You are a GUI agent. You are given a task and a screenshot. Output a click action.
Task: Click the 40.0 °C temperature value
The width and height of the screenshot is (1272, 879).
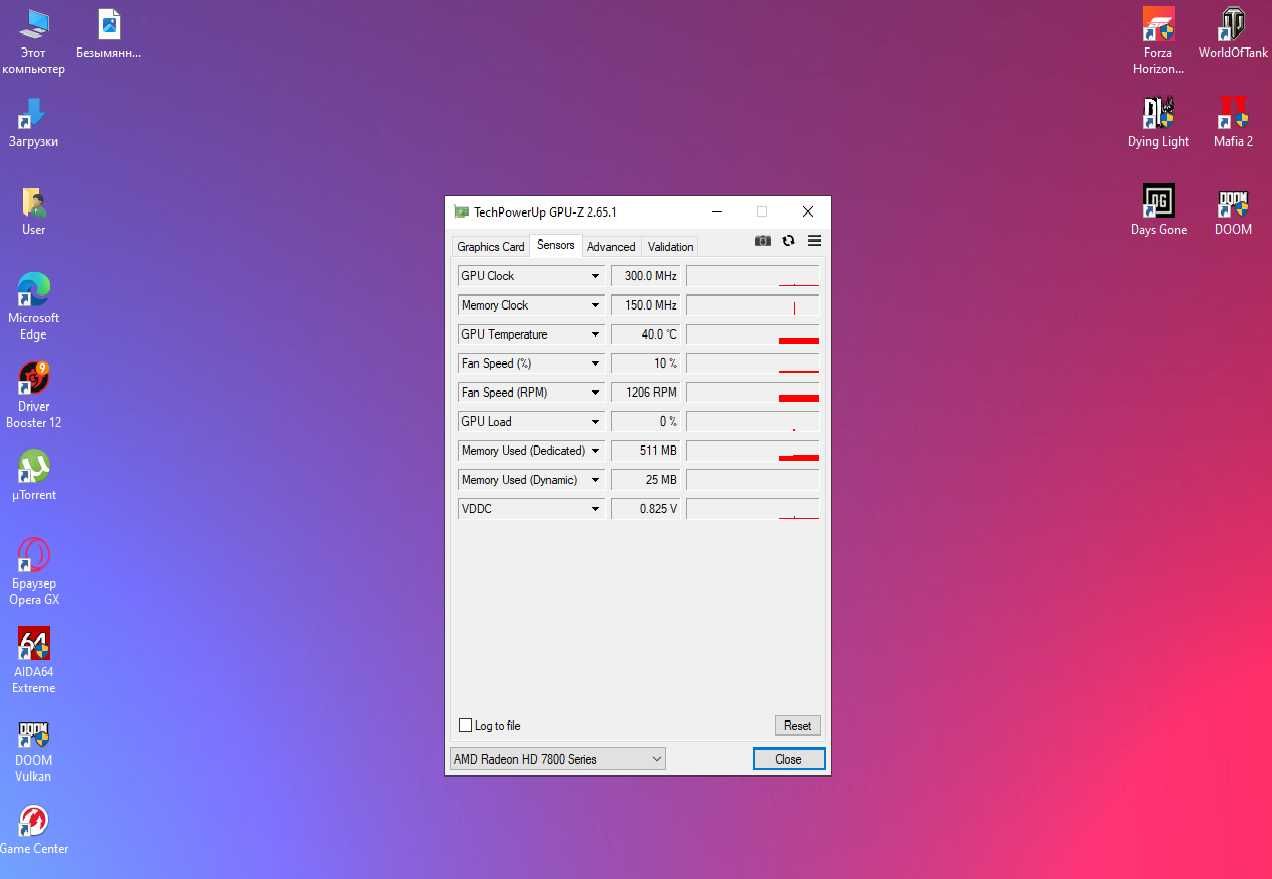(x=645, y=334)
